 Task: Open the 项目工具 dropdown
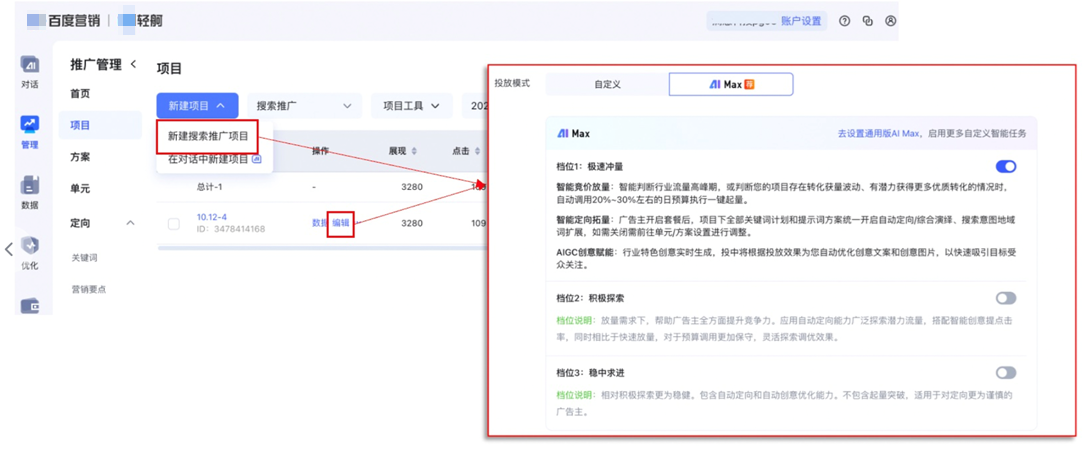412,106
